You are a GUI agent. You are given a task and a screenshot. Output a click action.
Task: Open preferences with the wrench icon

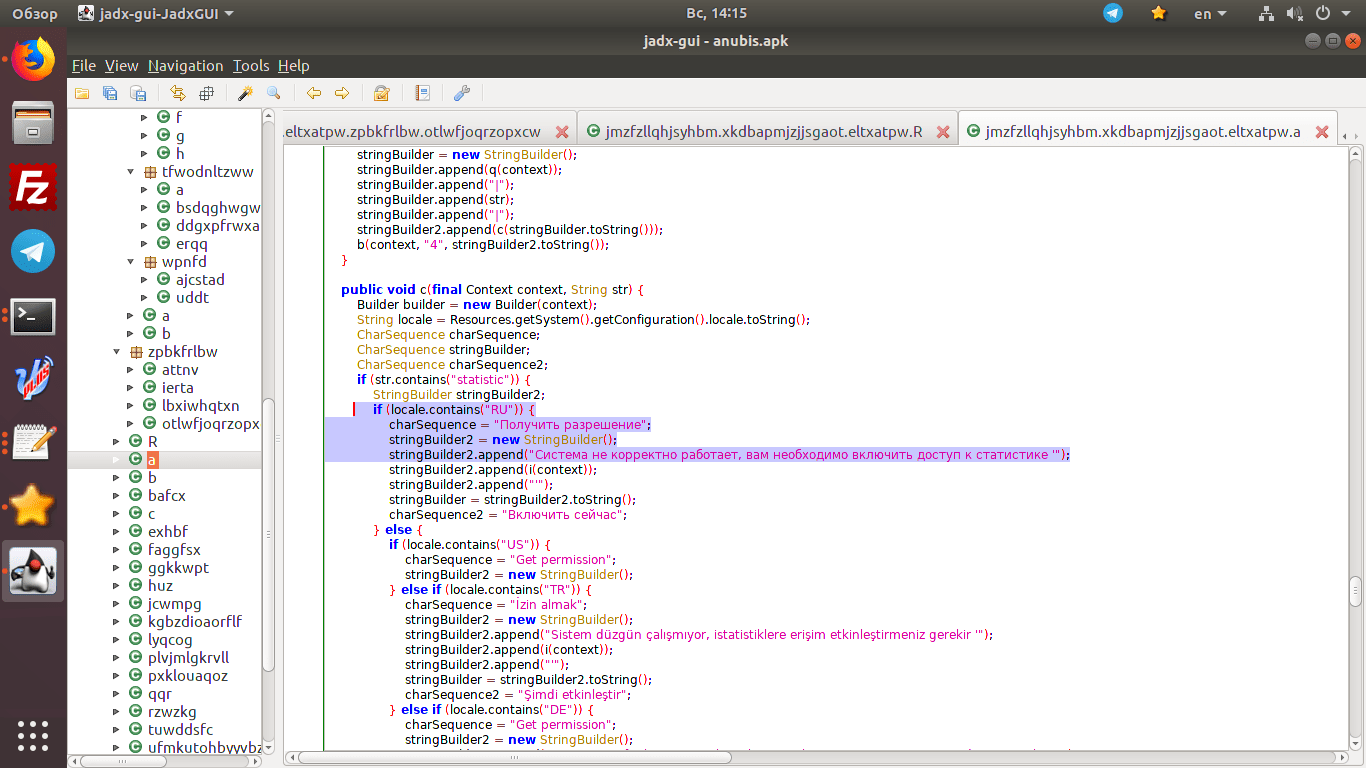click(462, 93)
